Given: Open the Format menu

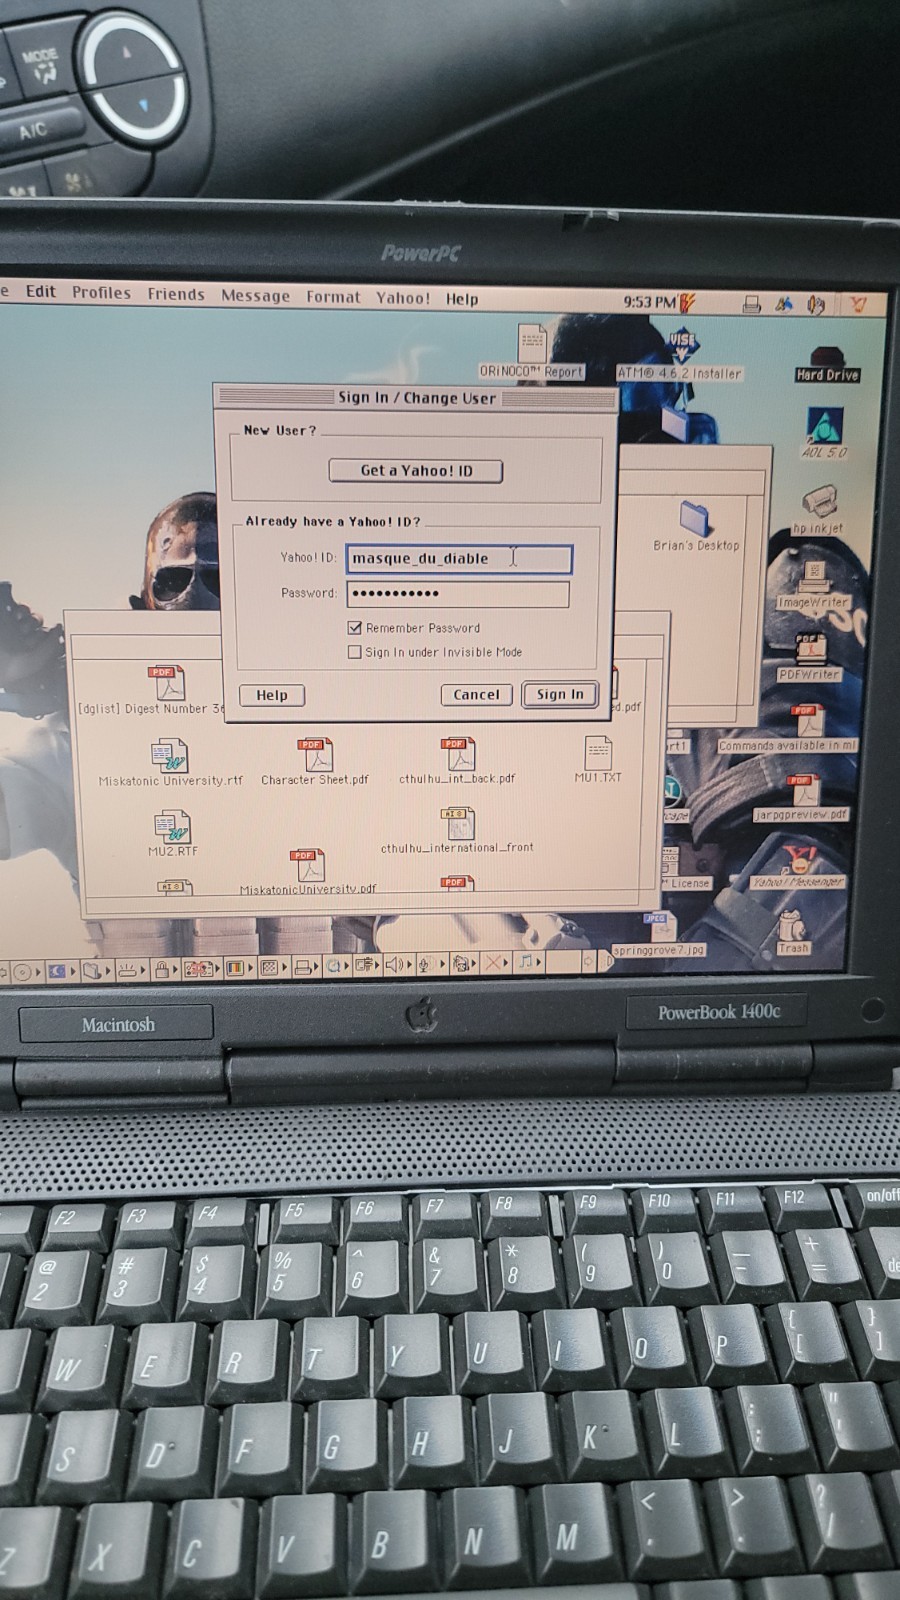Looking at the screenshot, I should (333, 297).
